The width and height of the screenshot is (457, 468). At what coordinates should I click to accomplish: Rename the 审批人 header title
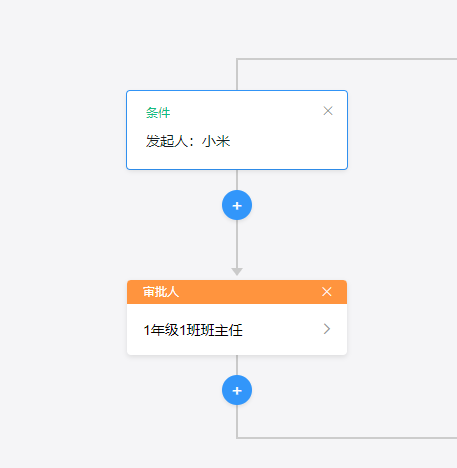coord(161,292)
